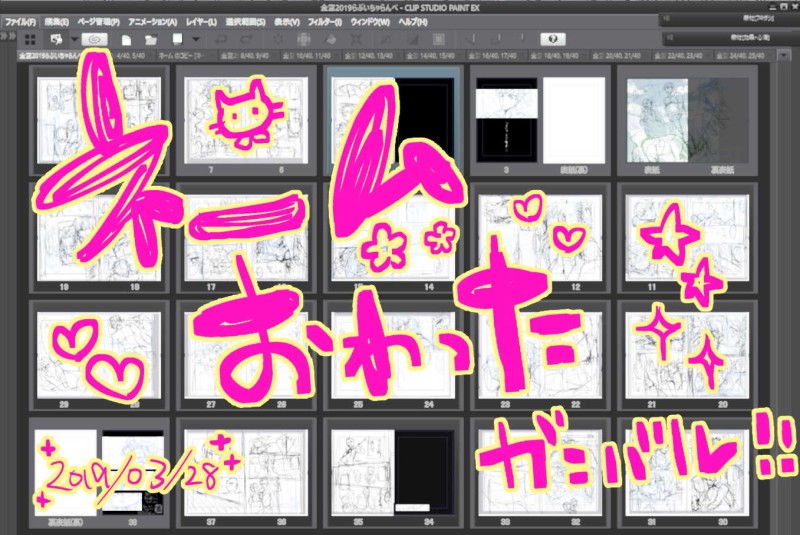Click the middle of the three selection icons
Screen dimensions: 800x535
click(x=412, y=39)
